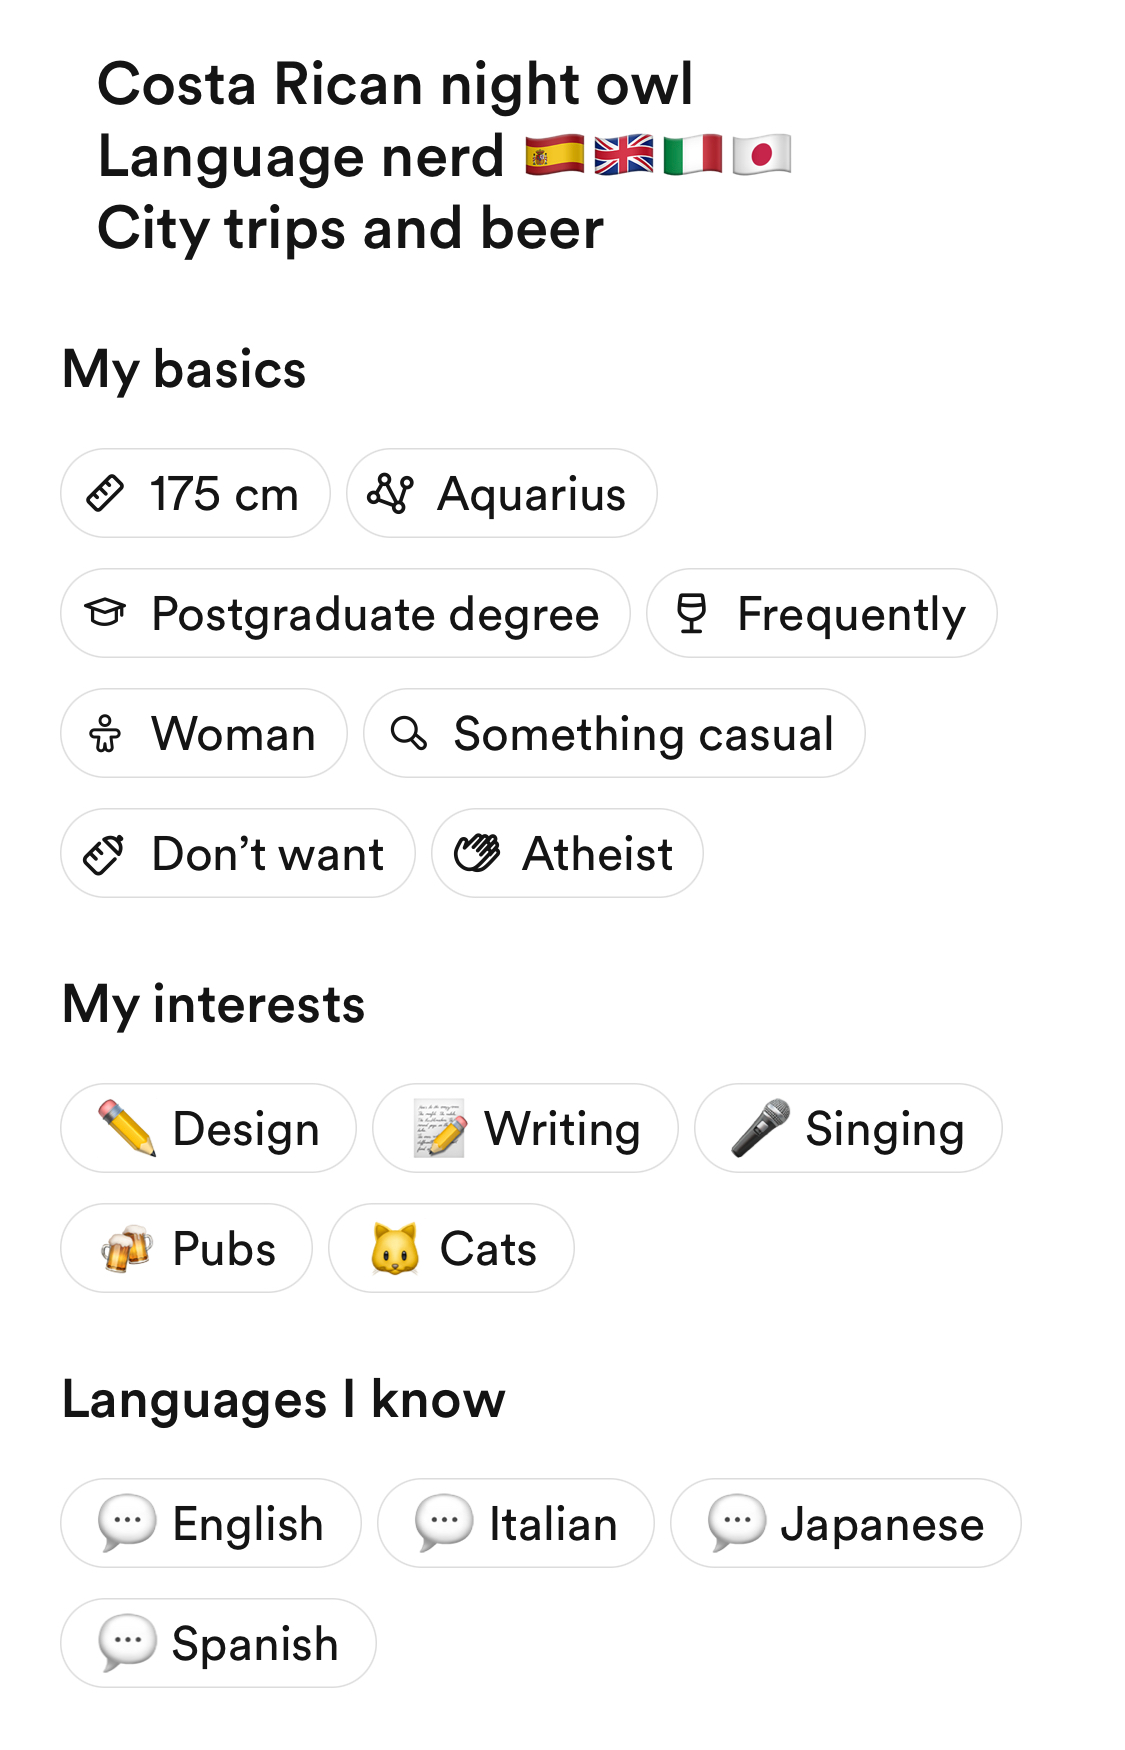Viewport: 1125px width, 1750px height.
Task: Tap the bio line City trips and beer
Action: pyautogui.click(x=351, y=229)
